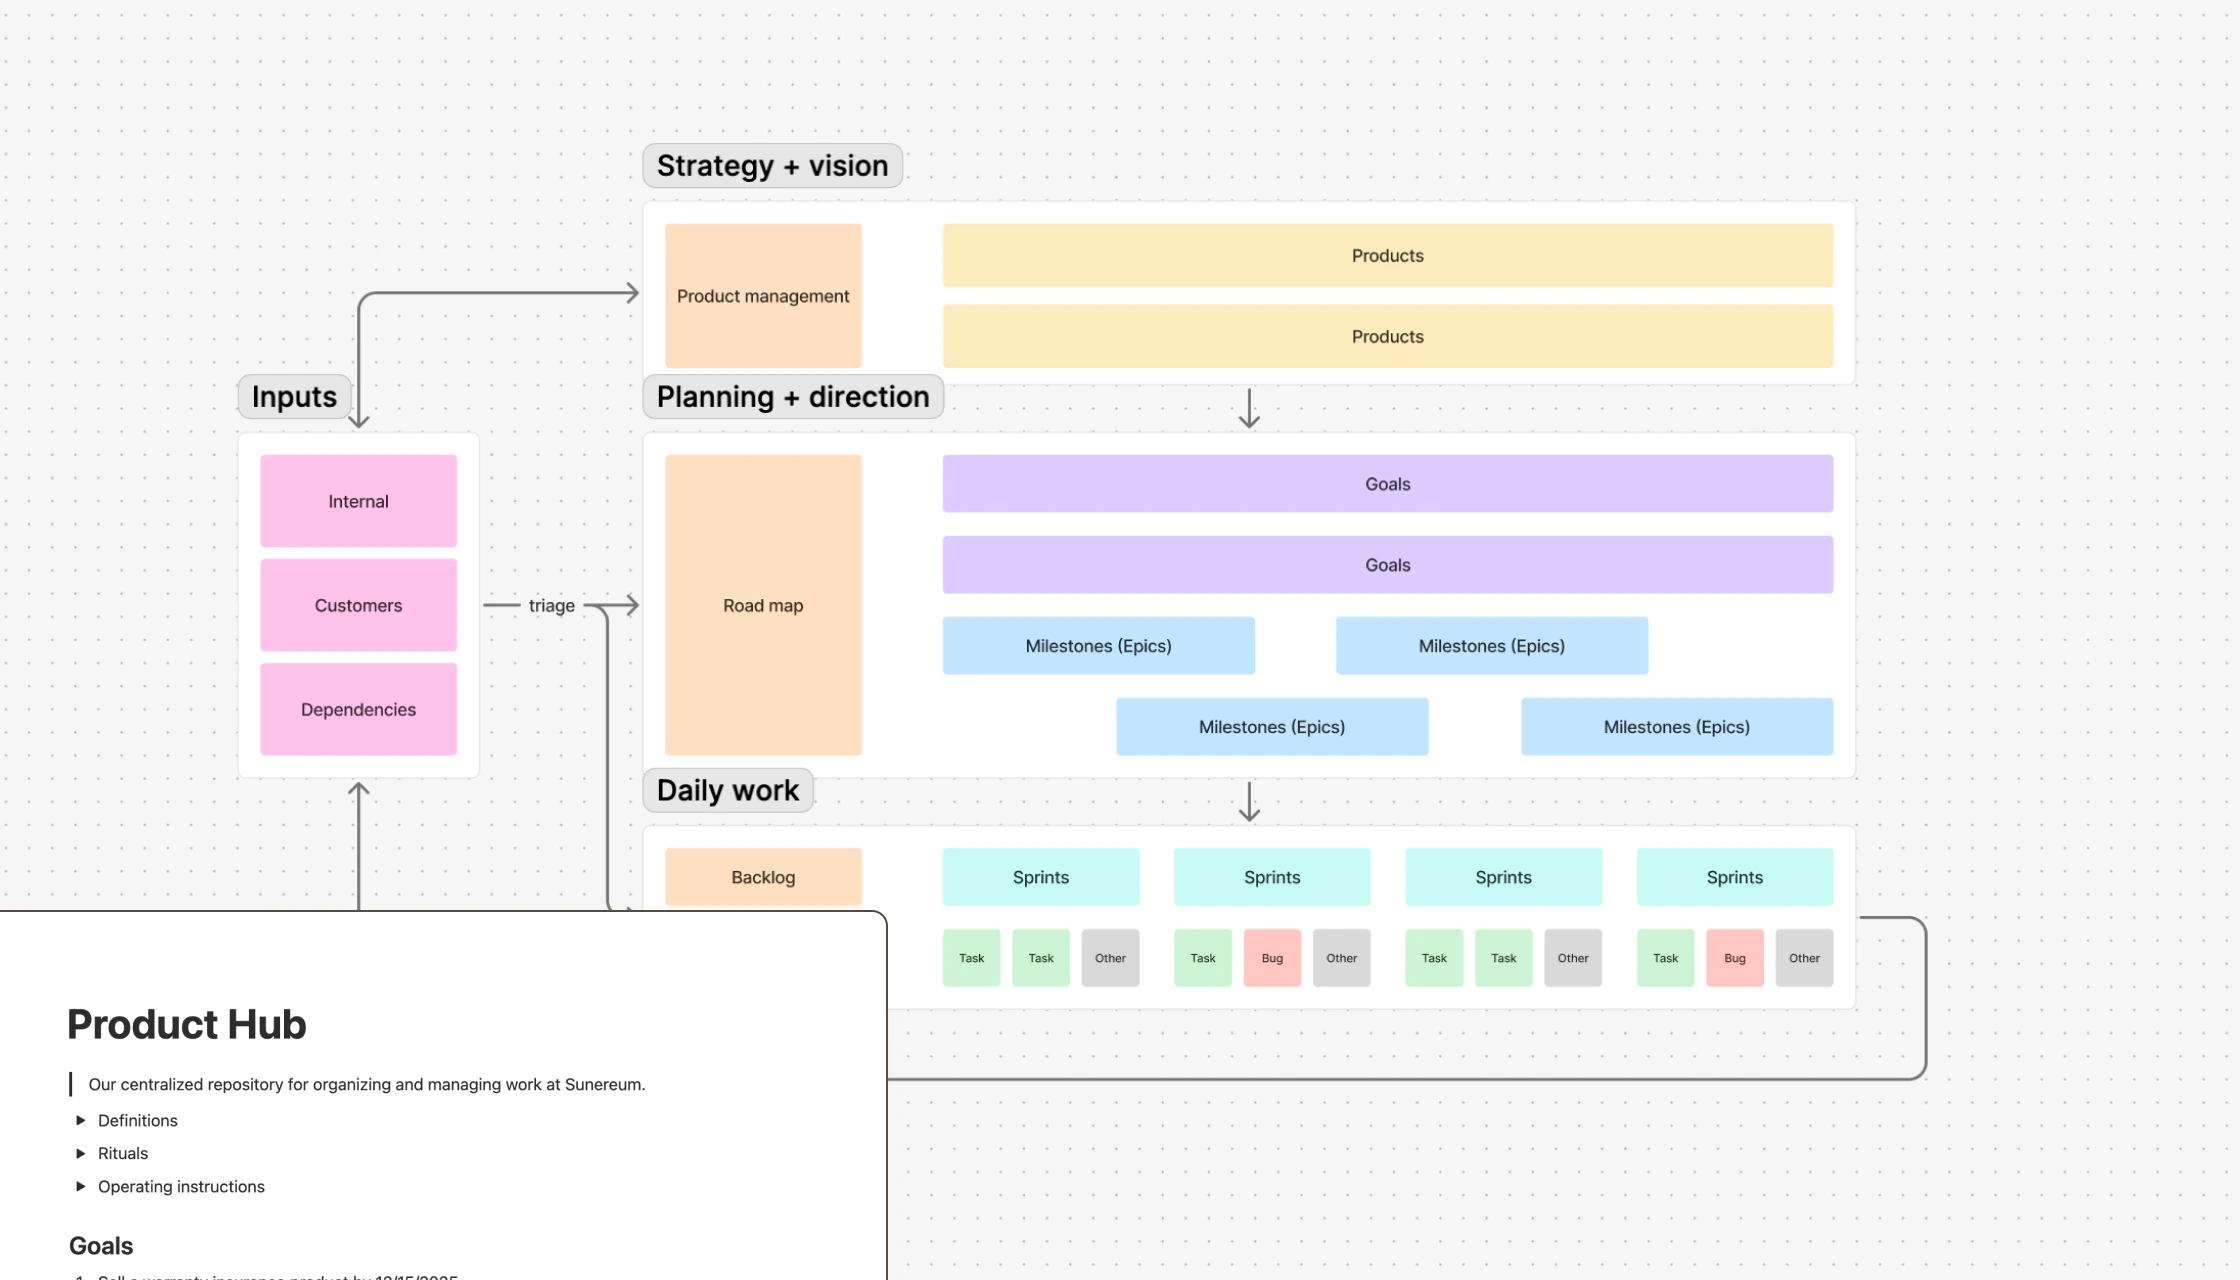Select the Other card under the first Sprints column
Image resolution: width=2240 pixels, height=1280 pixels.
pyautogui.click(x=1110, y=958)
